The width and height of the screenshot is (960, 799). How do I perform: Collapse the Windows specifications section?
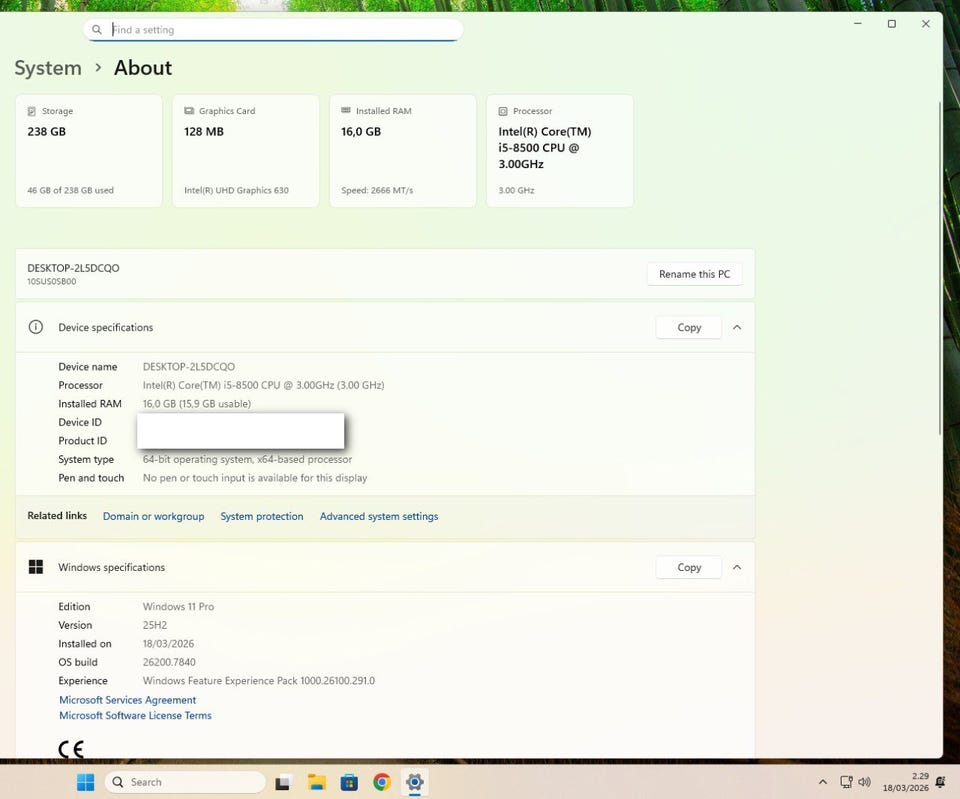pyautogui.click(x=737, y=568)
